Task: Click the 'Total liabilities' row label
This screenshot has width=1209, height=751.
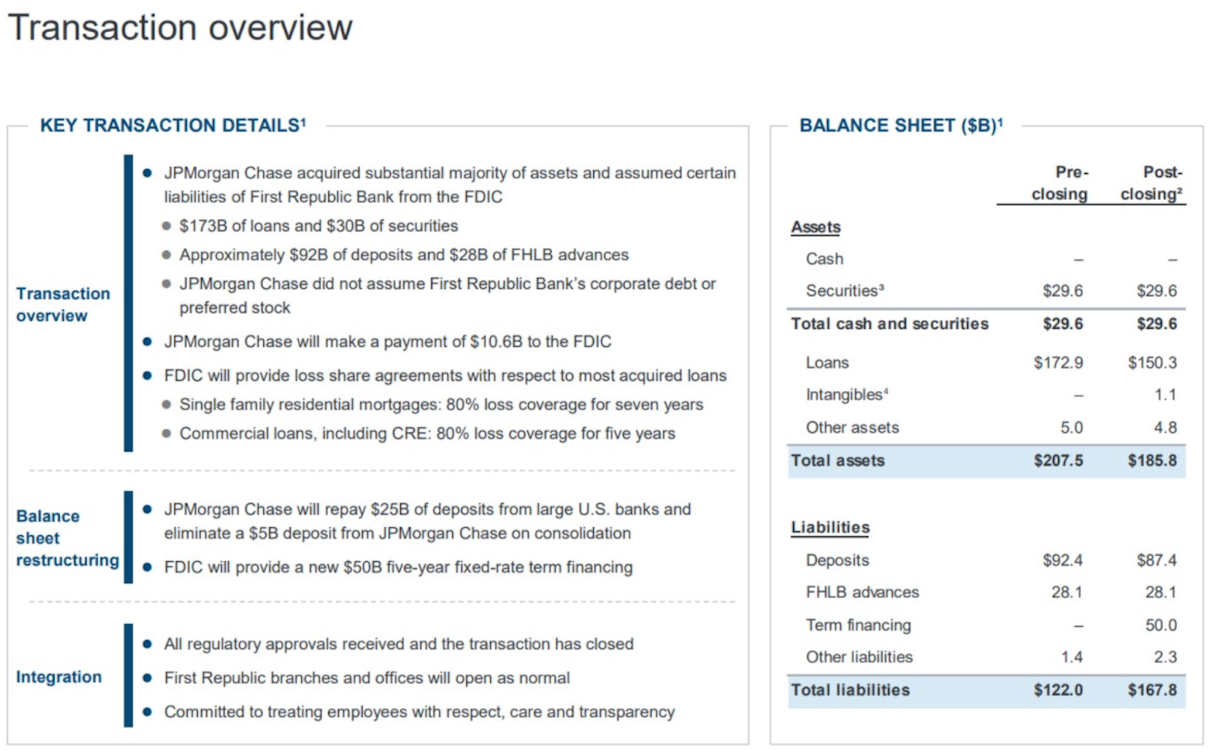Action: (x=850, y=689)
